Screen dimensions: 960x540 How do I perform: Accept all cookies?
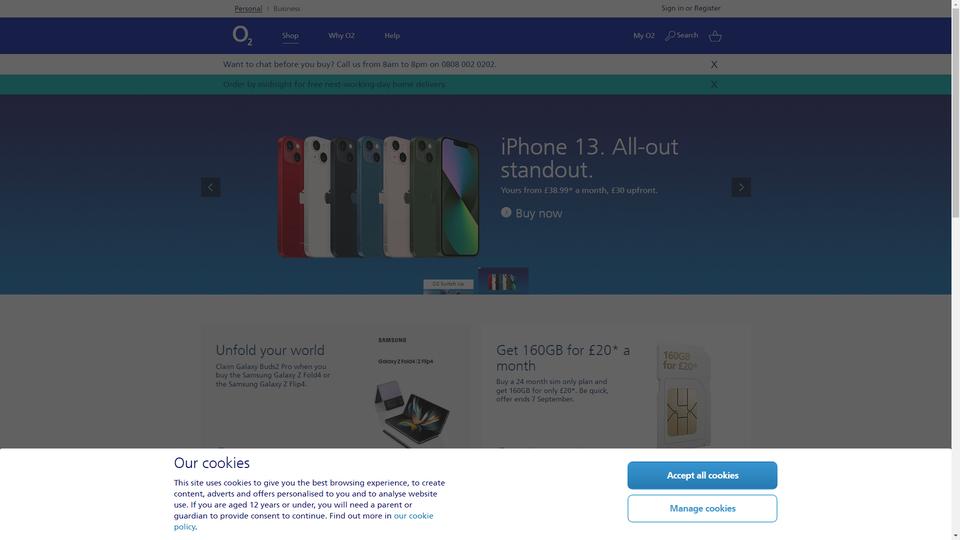pyautogui.click(x=702, y=475)
